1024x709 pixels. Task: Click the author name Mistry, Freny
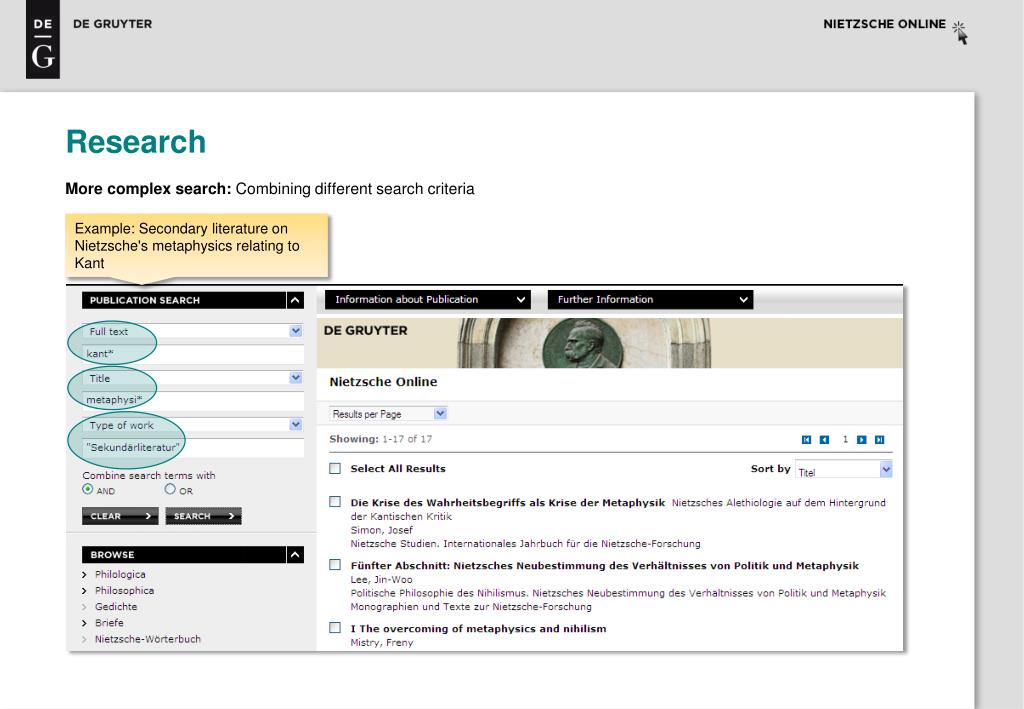pos(382,642)
